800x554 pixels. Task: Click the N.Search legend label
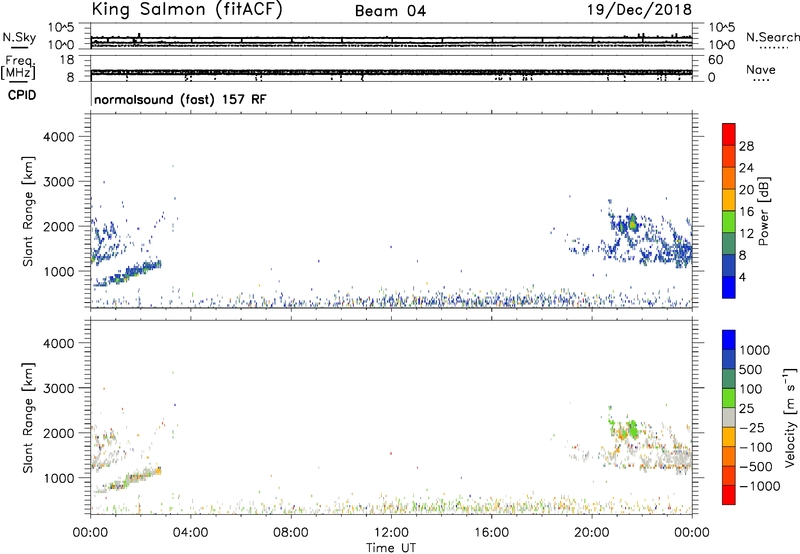772,37
